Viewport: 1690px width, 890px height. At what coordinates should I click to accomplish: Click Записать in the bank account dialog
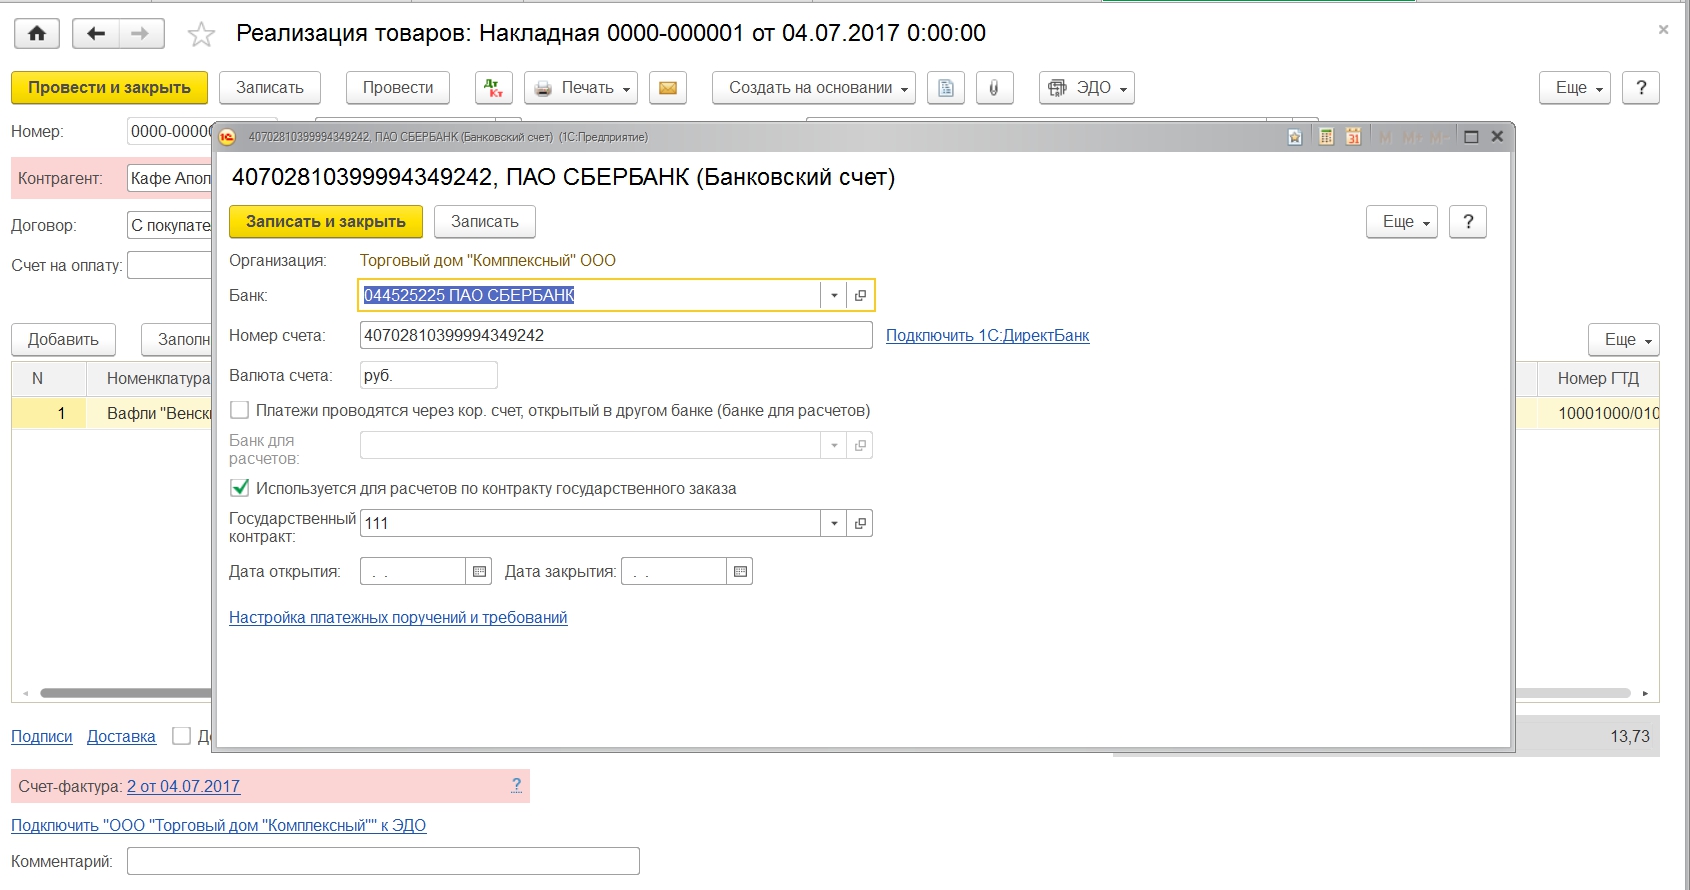[x=485, y=222]
